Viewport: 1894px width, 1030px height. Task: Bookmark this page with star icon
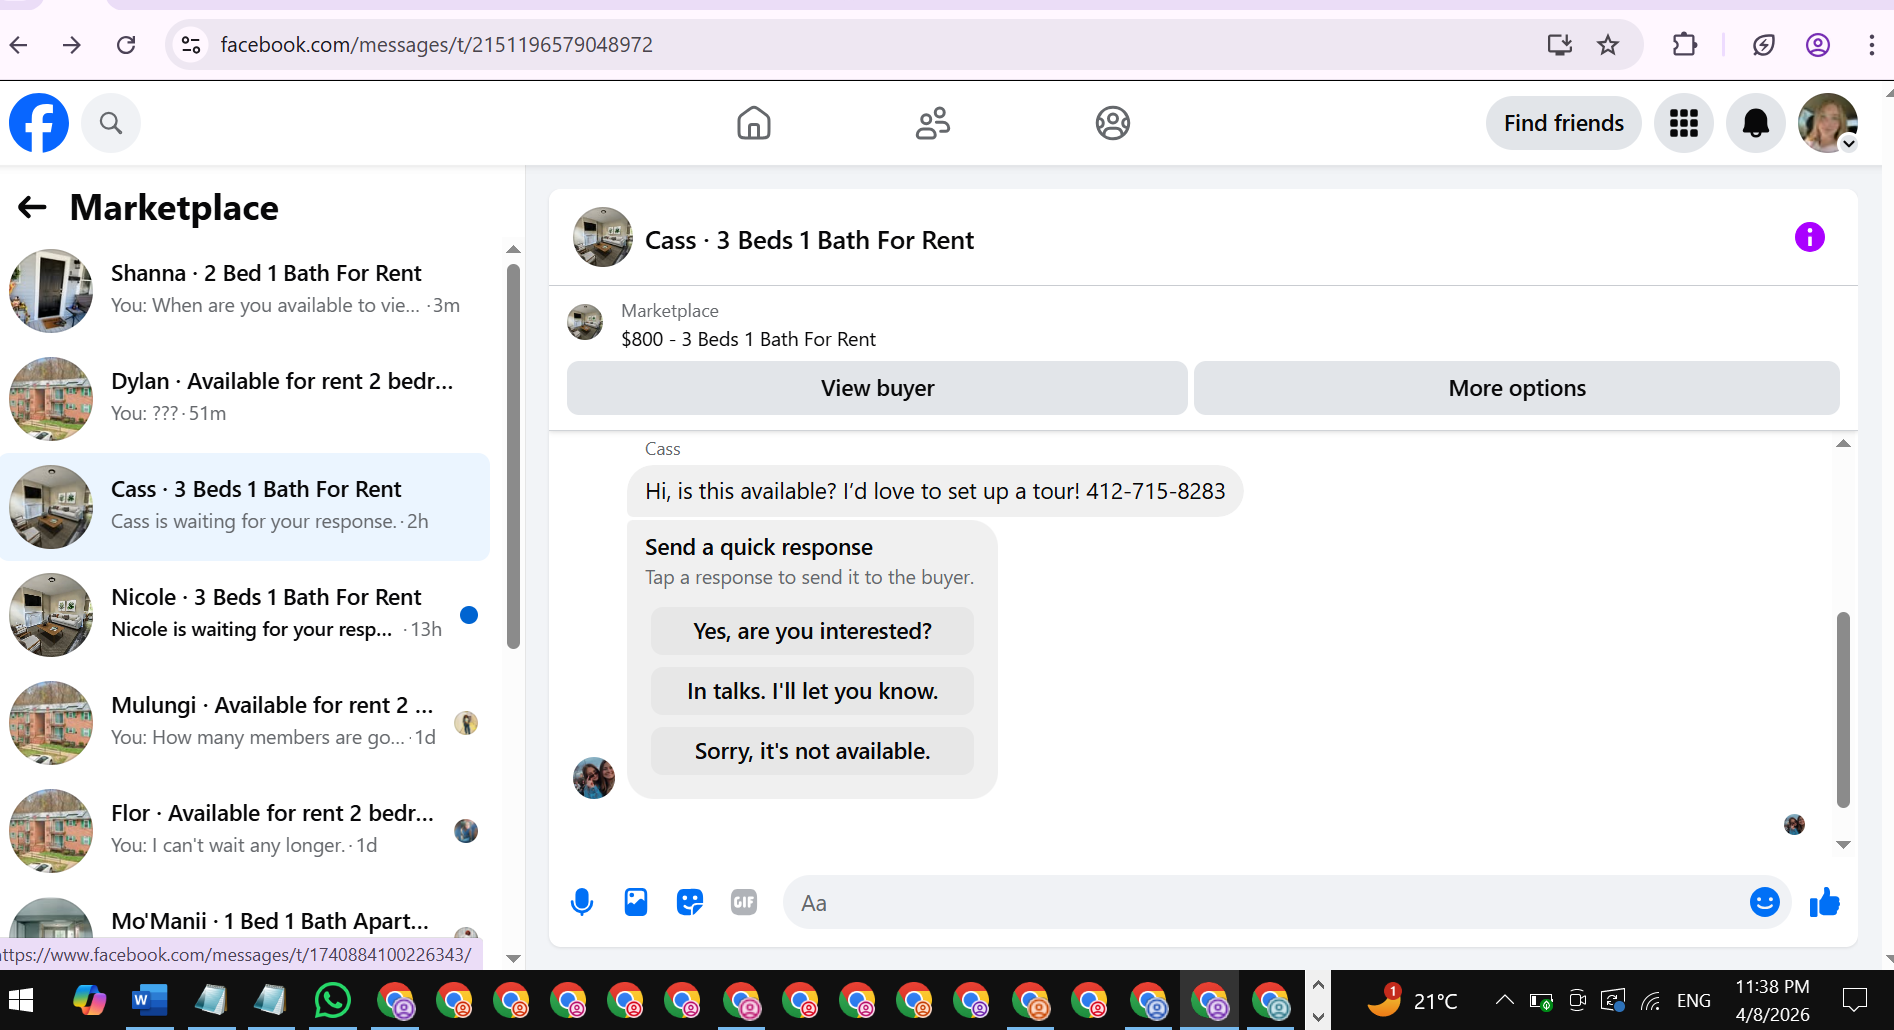pos(1608,45)
